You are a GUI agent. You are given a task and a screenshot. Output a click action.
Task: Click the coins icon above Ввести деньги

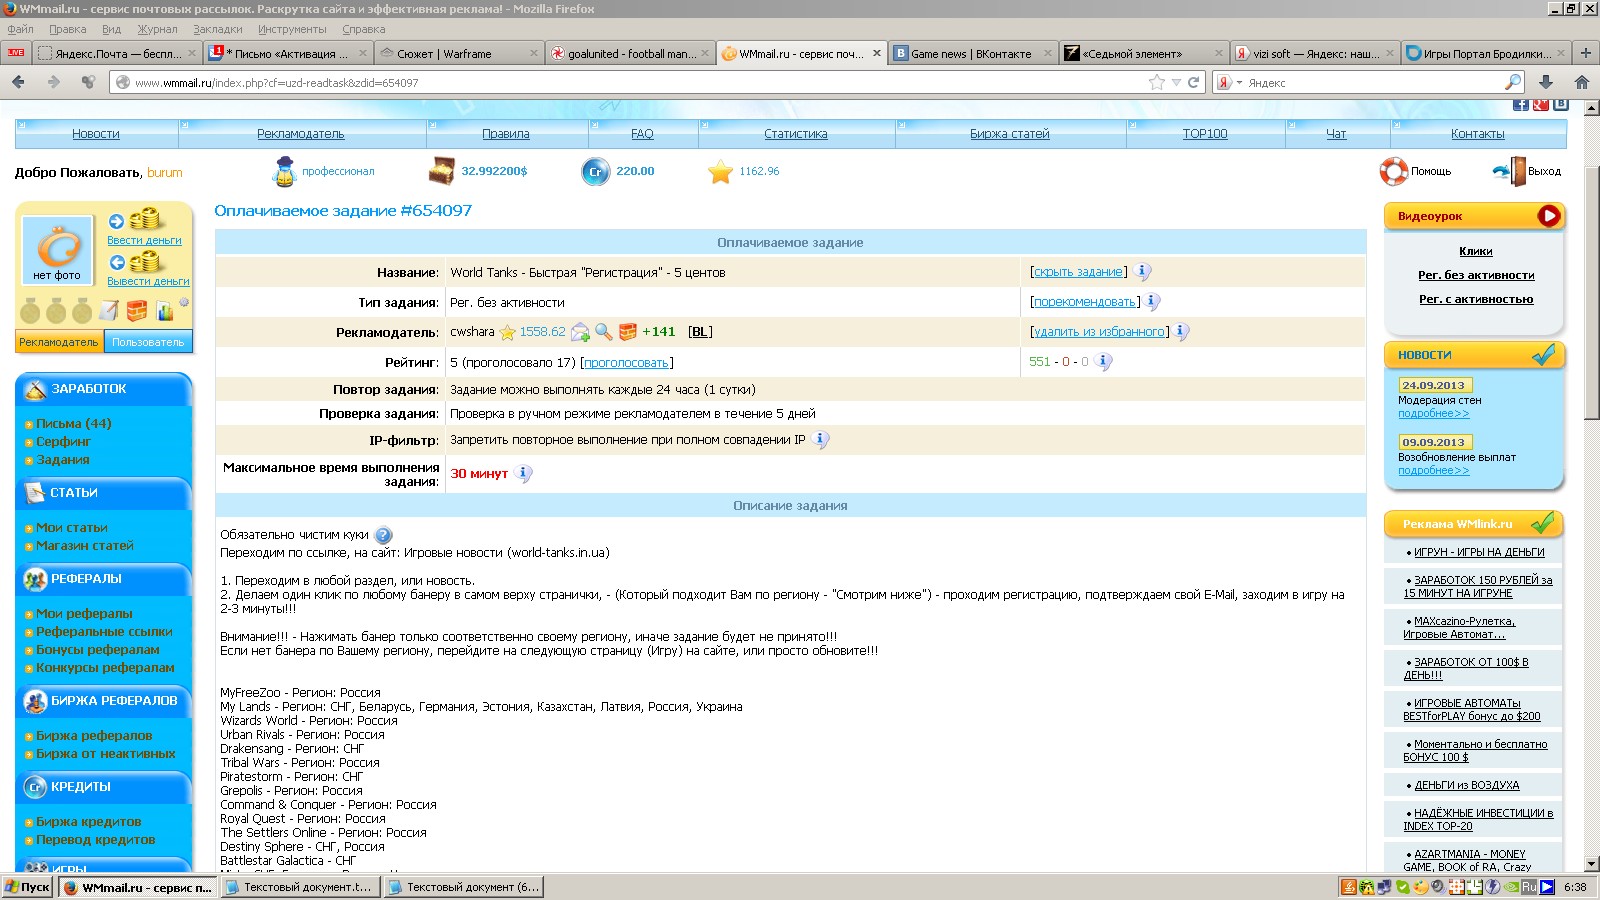click(x=145, y=219)
